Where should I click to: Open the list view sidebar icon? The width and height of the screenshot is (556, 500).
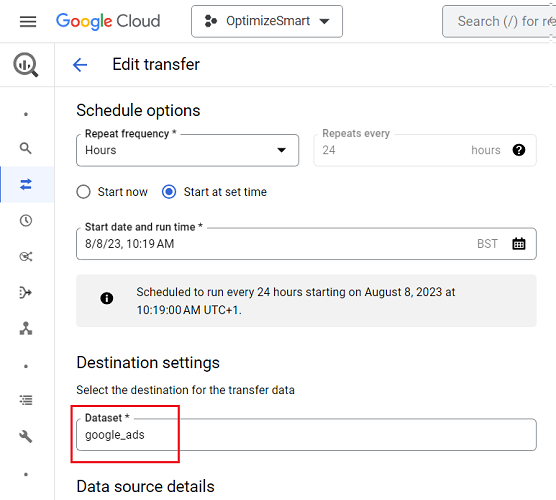tap(26, 400)
